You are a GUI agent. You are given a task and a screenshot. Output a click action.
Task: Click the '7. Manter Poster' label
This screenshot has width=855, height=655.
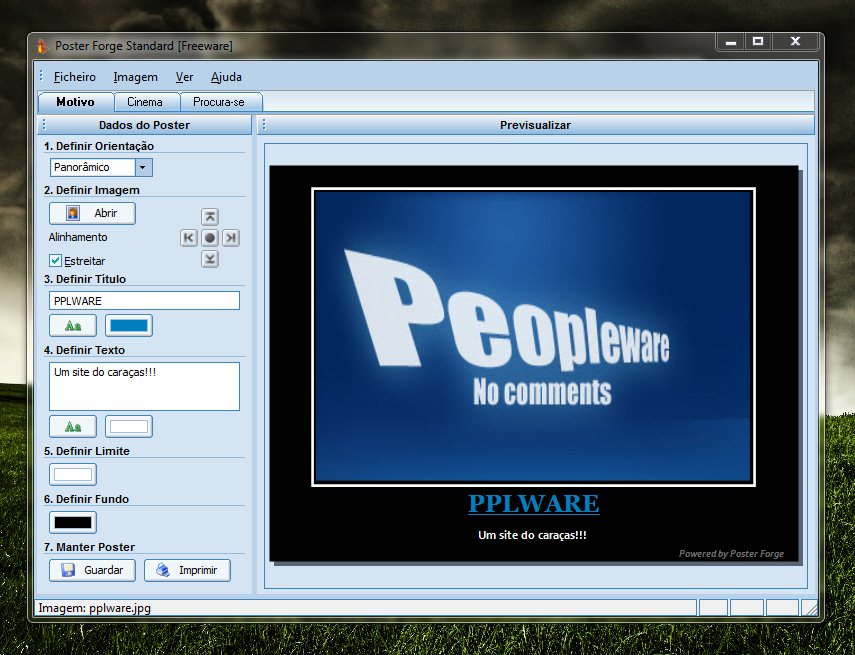pos(89,547)
